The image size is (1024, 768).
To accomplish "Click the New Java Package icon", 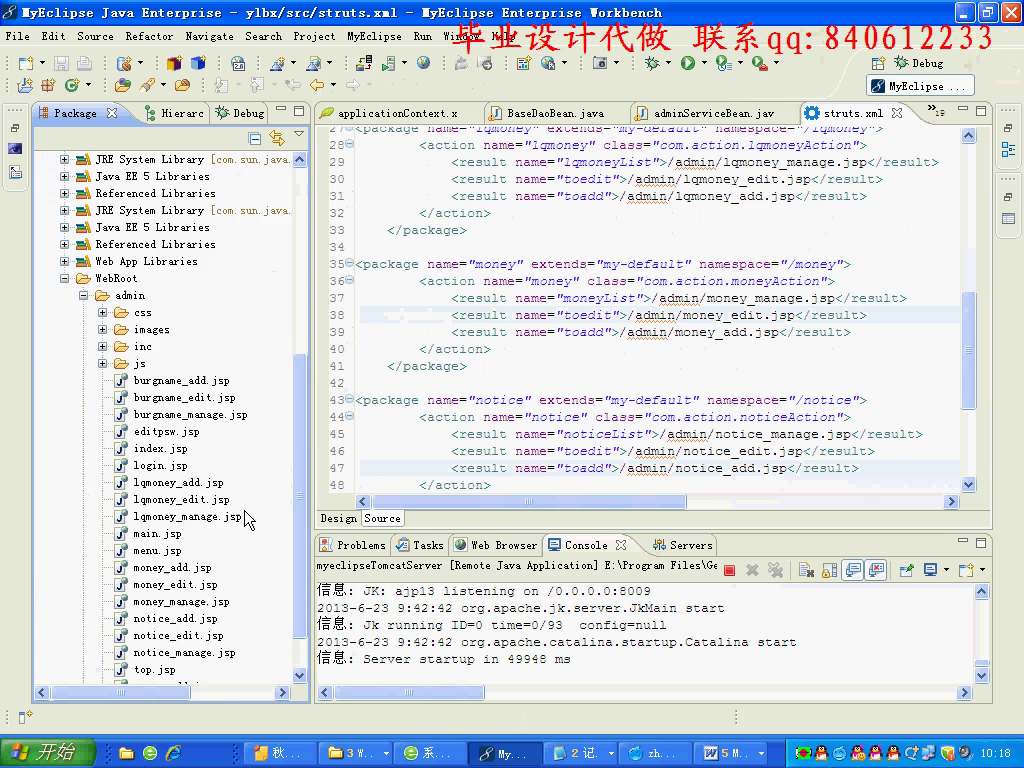I will tap(48, 85).
